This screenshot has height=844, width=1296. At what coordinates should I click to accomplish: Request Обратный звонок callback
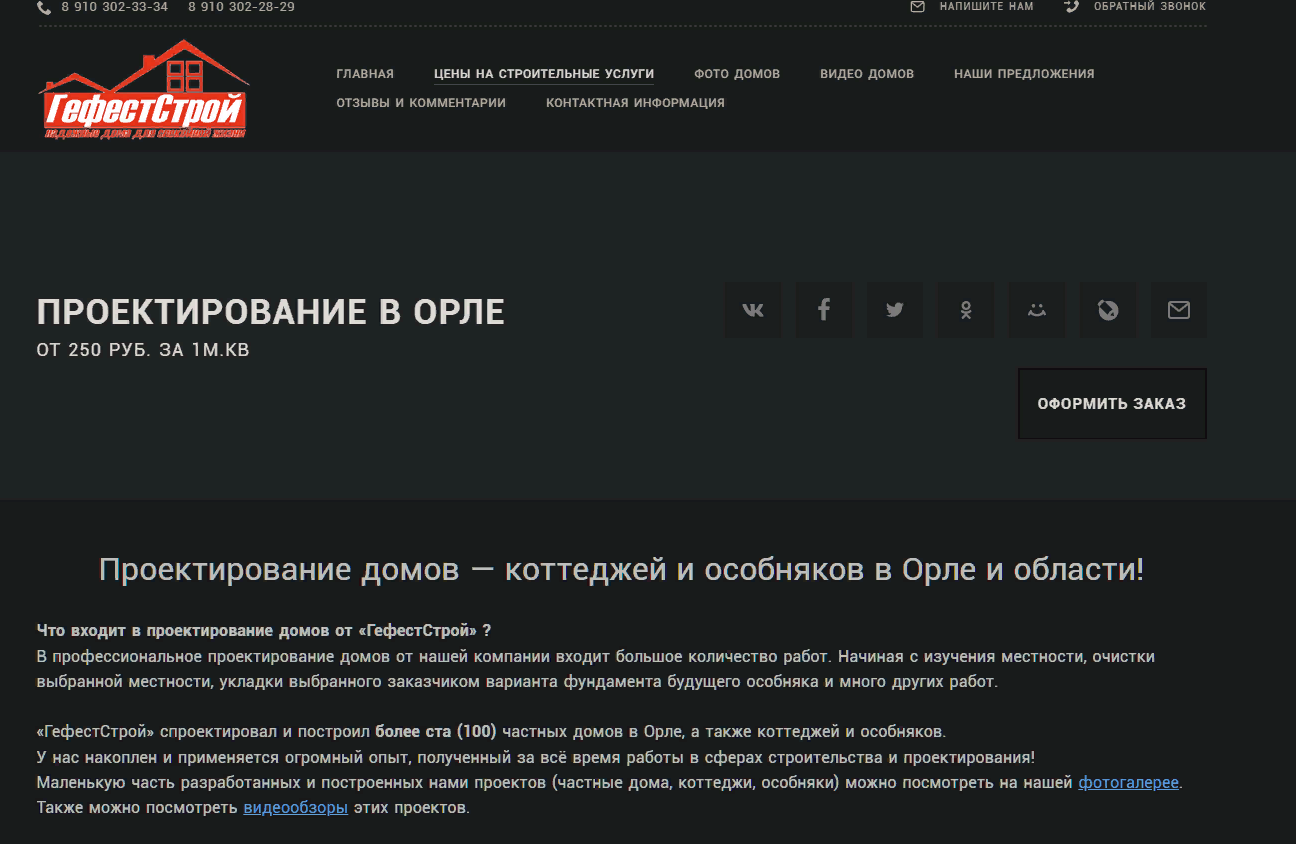tap(1148, 7)
